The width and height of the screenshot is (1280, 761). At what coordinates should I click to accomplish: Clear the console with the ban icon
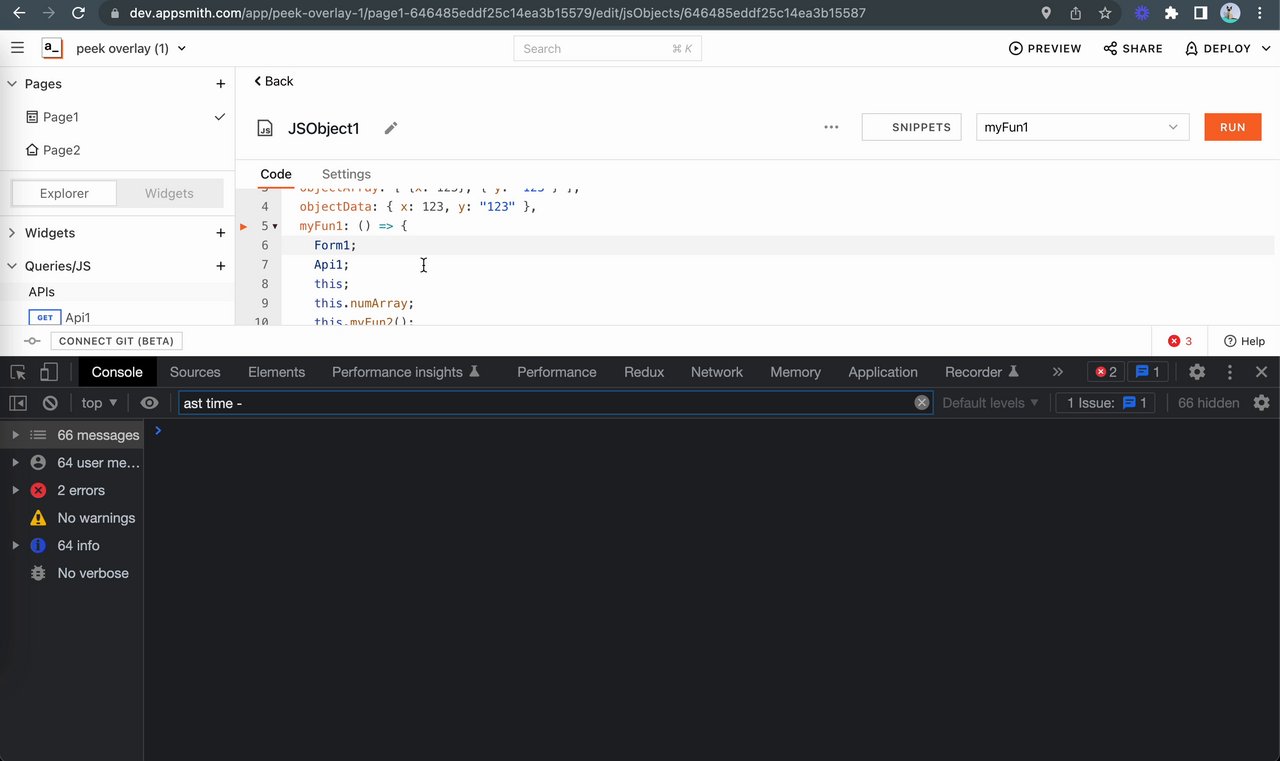pos(50,403)
